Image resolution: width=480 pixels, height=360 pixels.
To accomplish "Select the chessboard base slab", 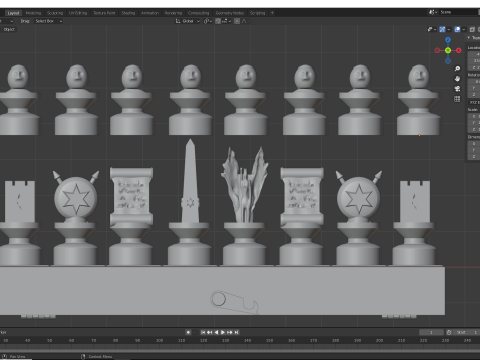I will tap(222, 290).
